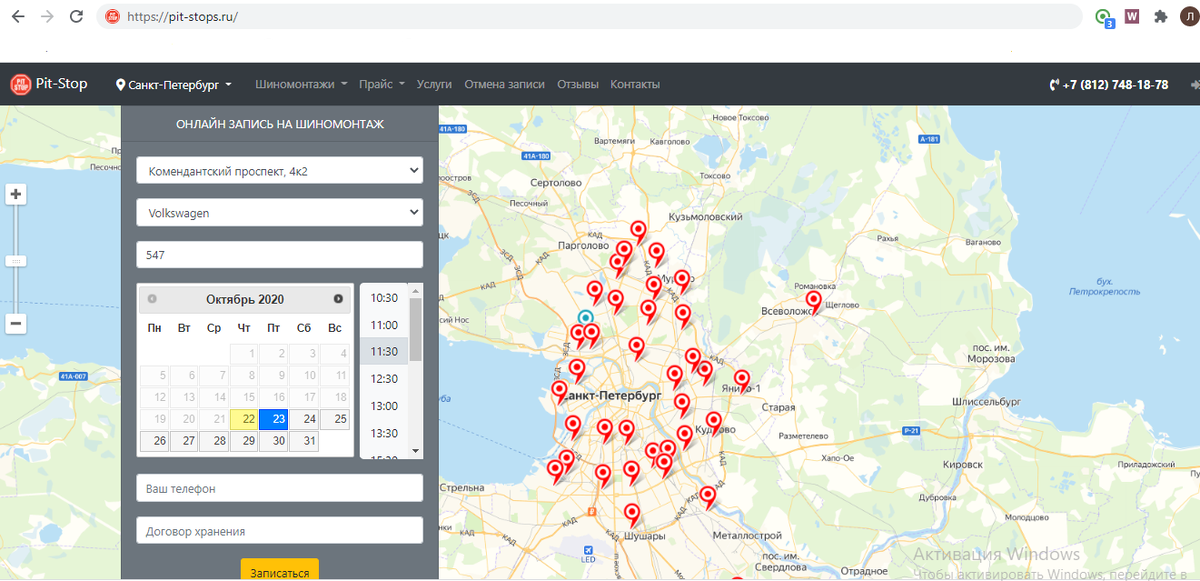
Task: Select October 24 in the calendar
Action: [304, 419]
